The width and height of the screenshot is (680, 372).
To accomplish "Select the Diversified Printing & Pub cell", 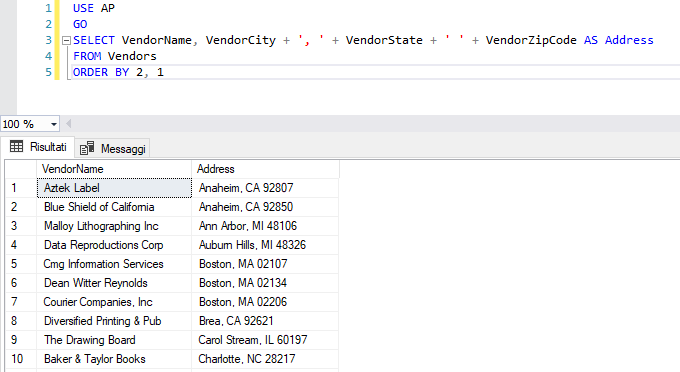I will tap(114, 321).
